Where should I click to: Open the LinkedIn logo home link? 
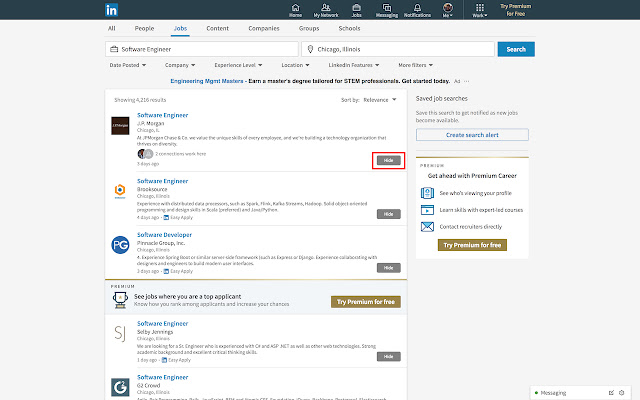pyautogui.click(x=111, y=10)
